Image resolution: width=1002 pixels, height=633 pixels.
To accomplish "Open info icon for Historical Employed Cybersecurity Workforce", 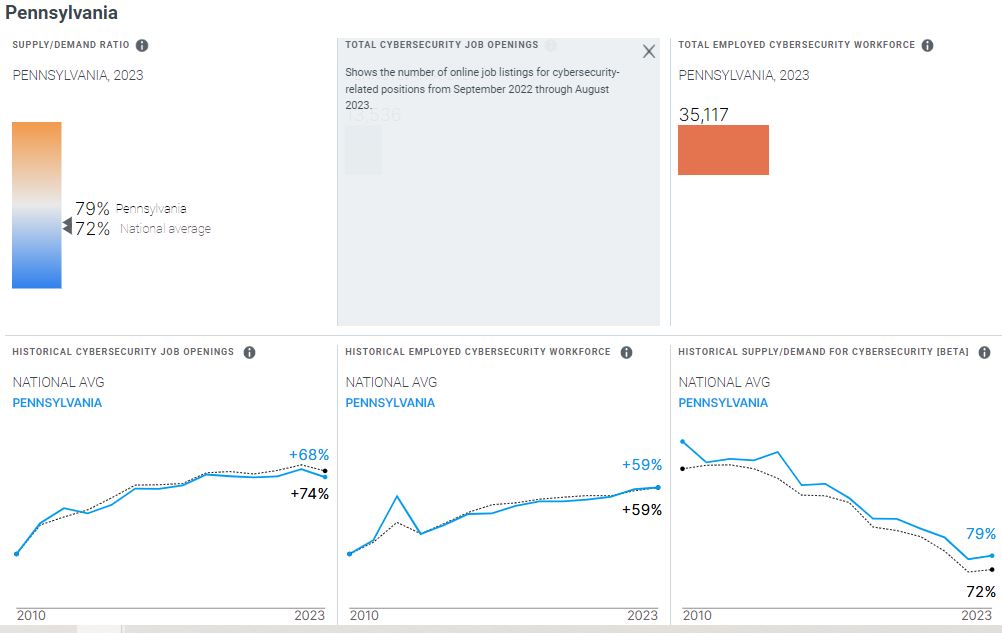I will coord(627,352).
